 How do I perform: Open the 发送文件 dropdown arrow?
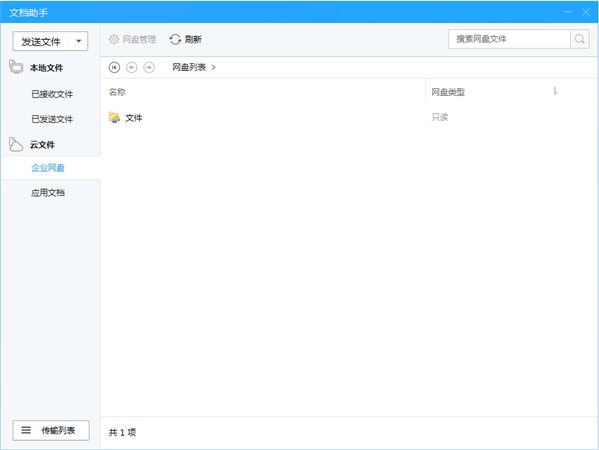click(x=79, y=41)
